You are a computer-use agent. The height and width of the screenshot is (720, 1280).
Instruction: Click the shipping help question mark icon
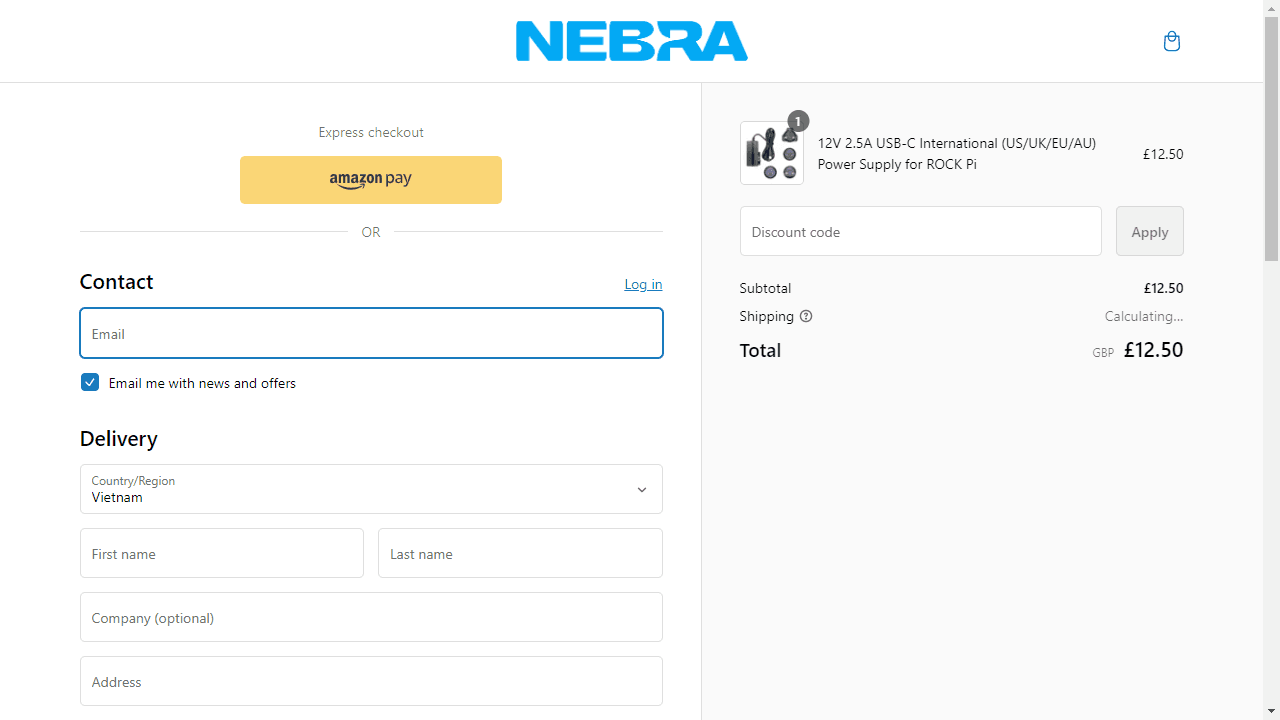pos(806,316)
